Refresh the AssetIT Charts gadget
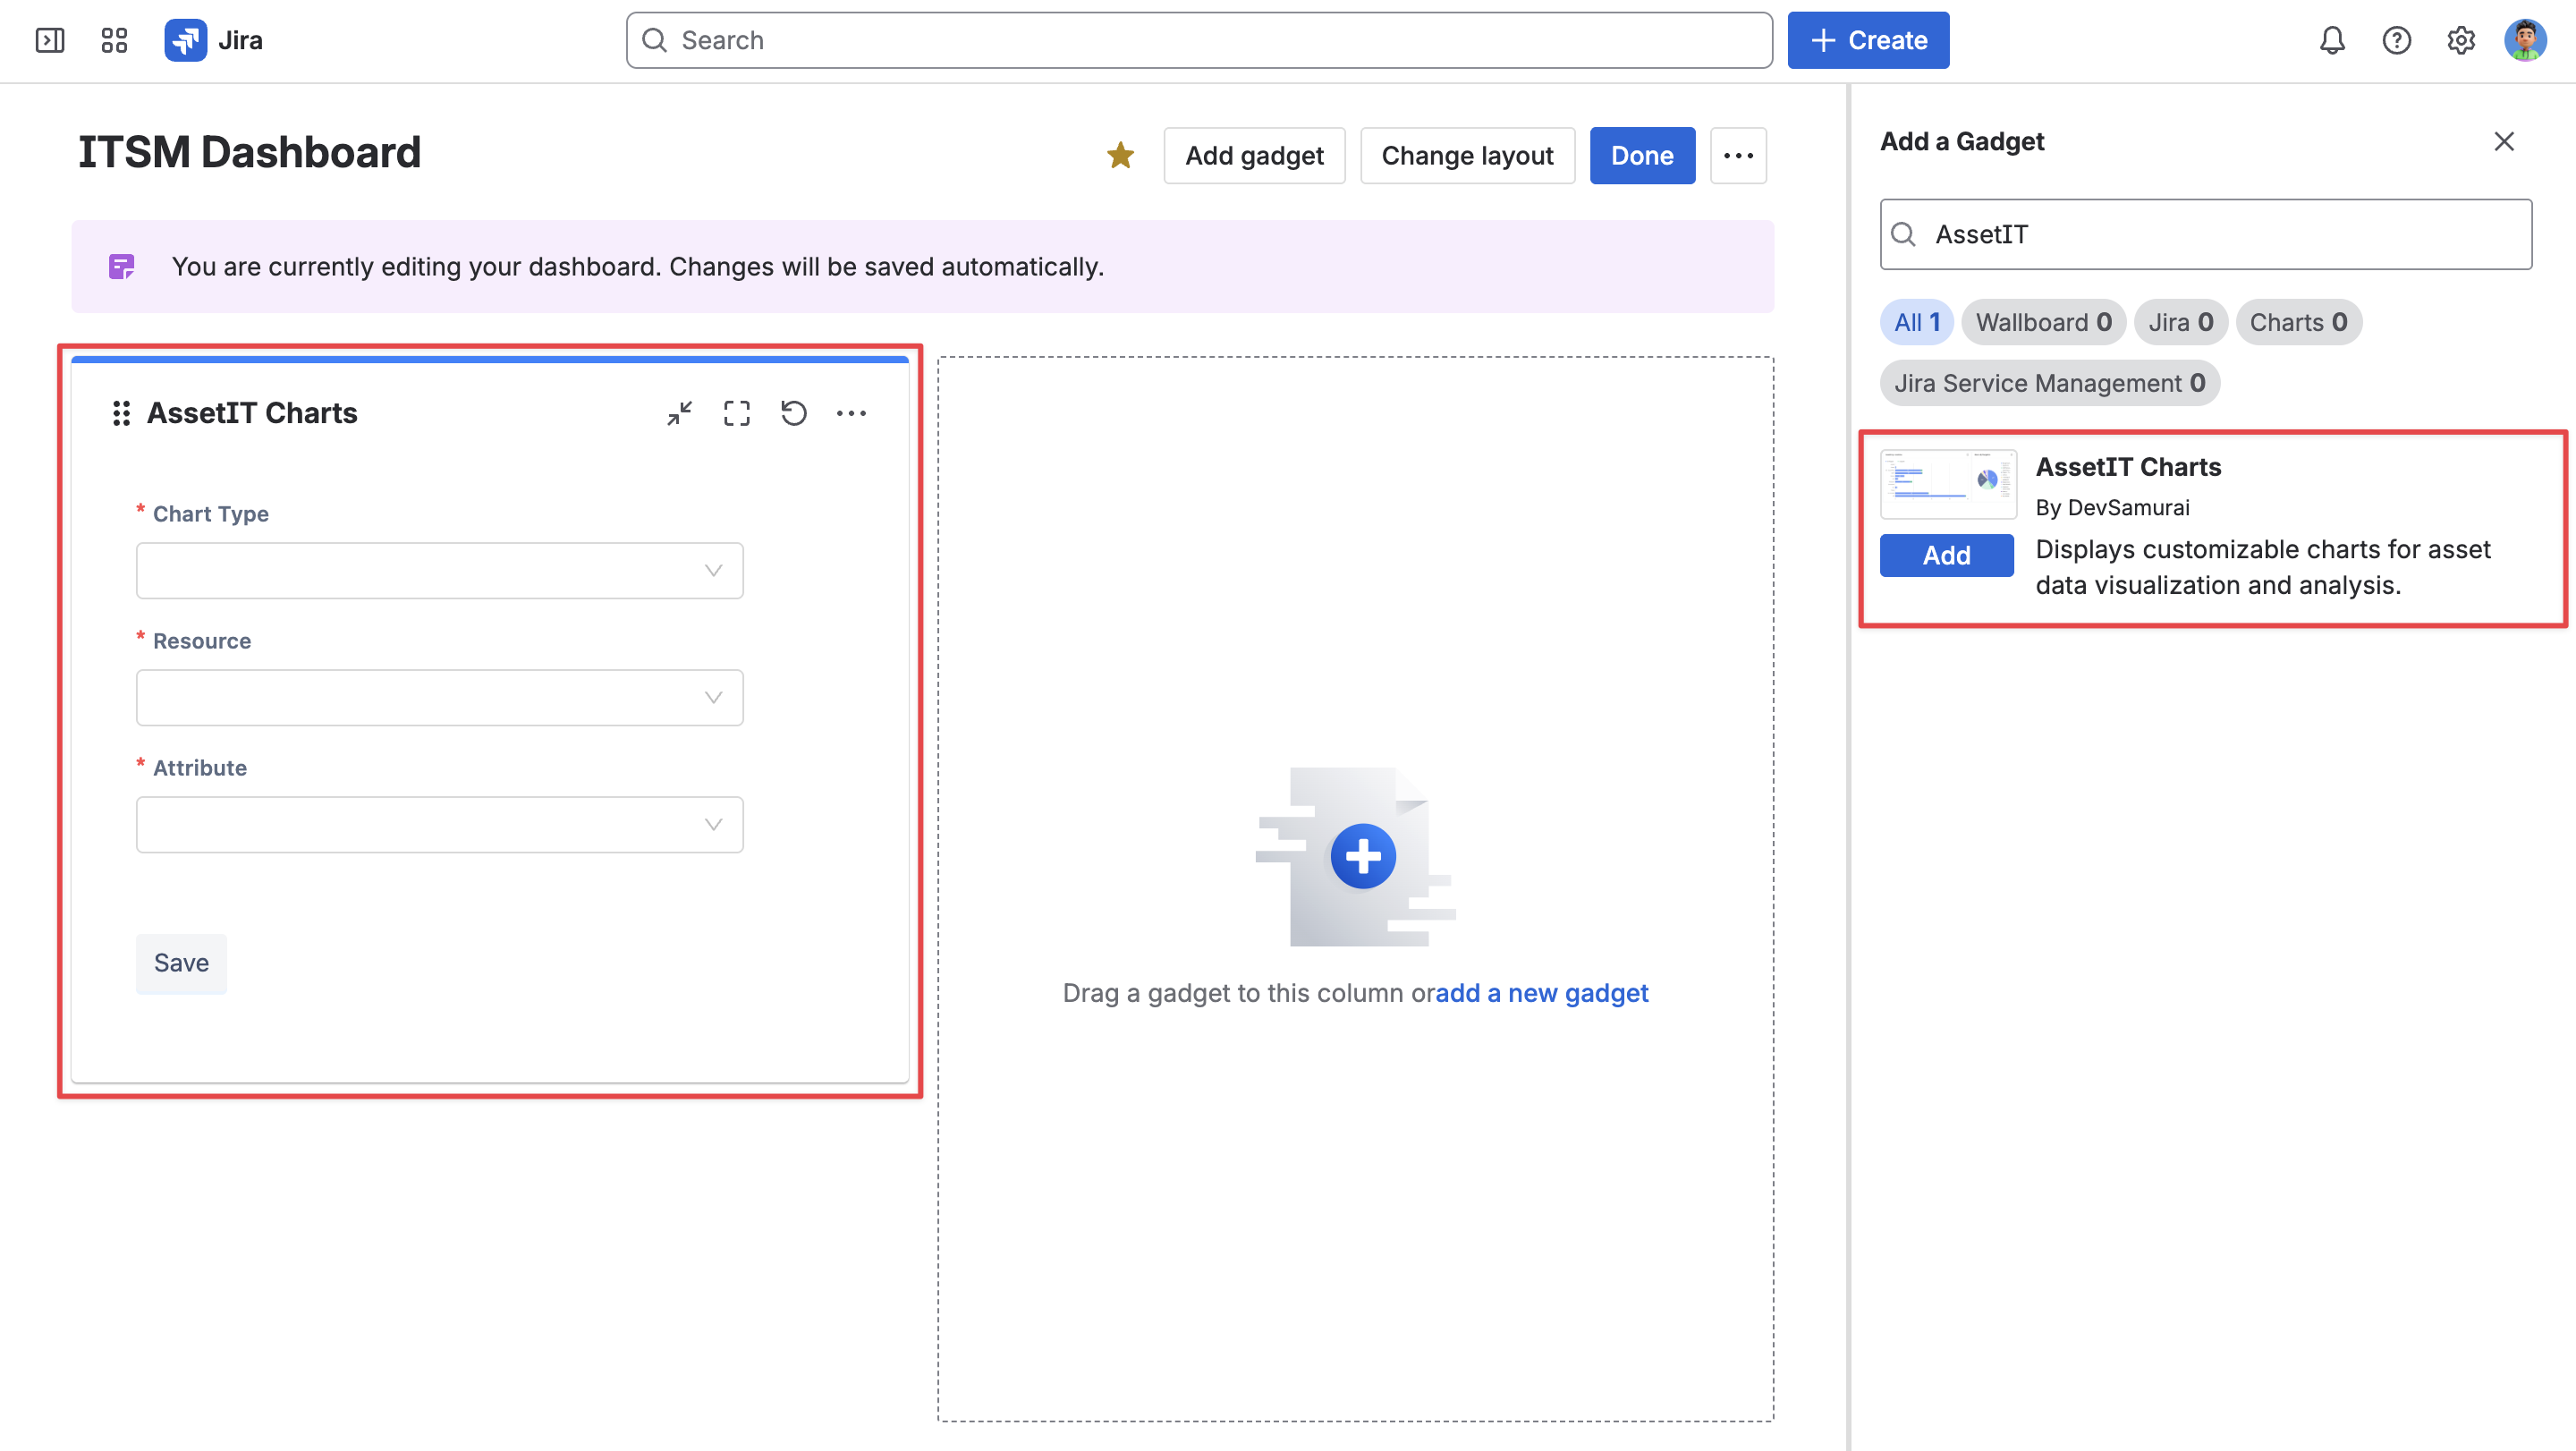Image resolution: width=2576 pixels, height=1451 pixels. tap(794, 413)
